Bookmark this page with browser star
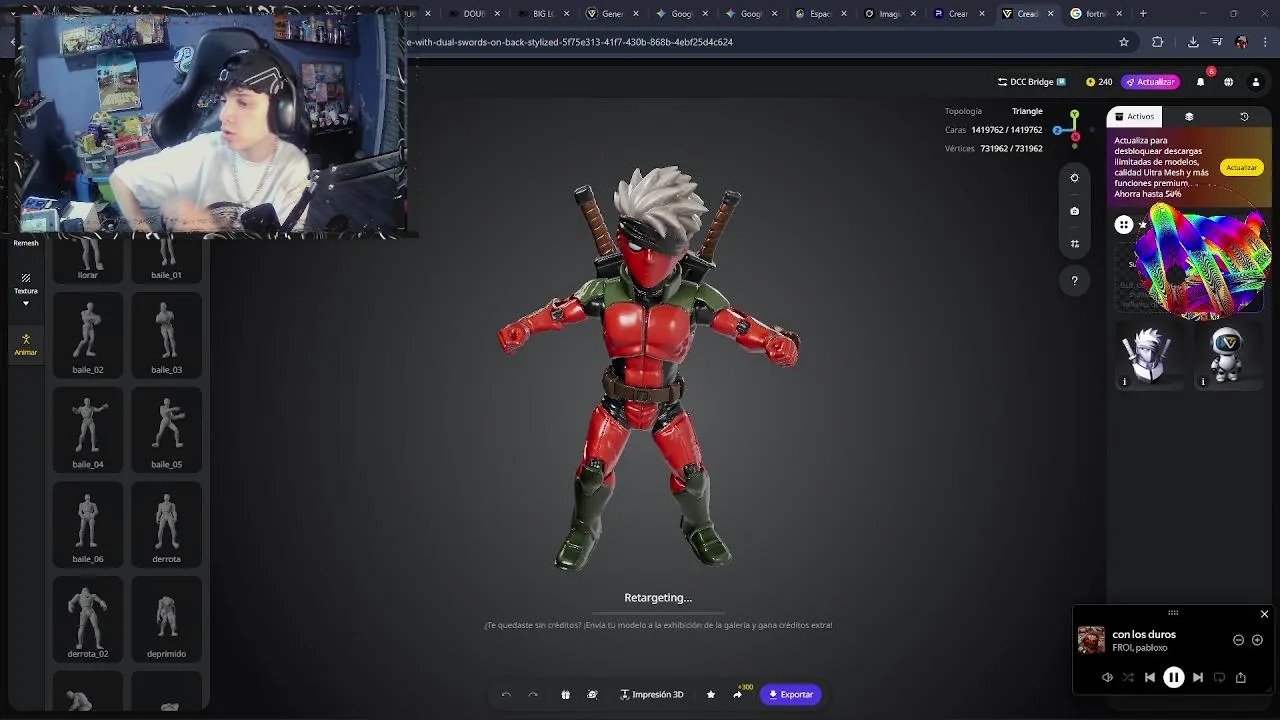This screenshot has height=720, width=1280. click(1124, 42)
